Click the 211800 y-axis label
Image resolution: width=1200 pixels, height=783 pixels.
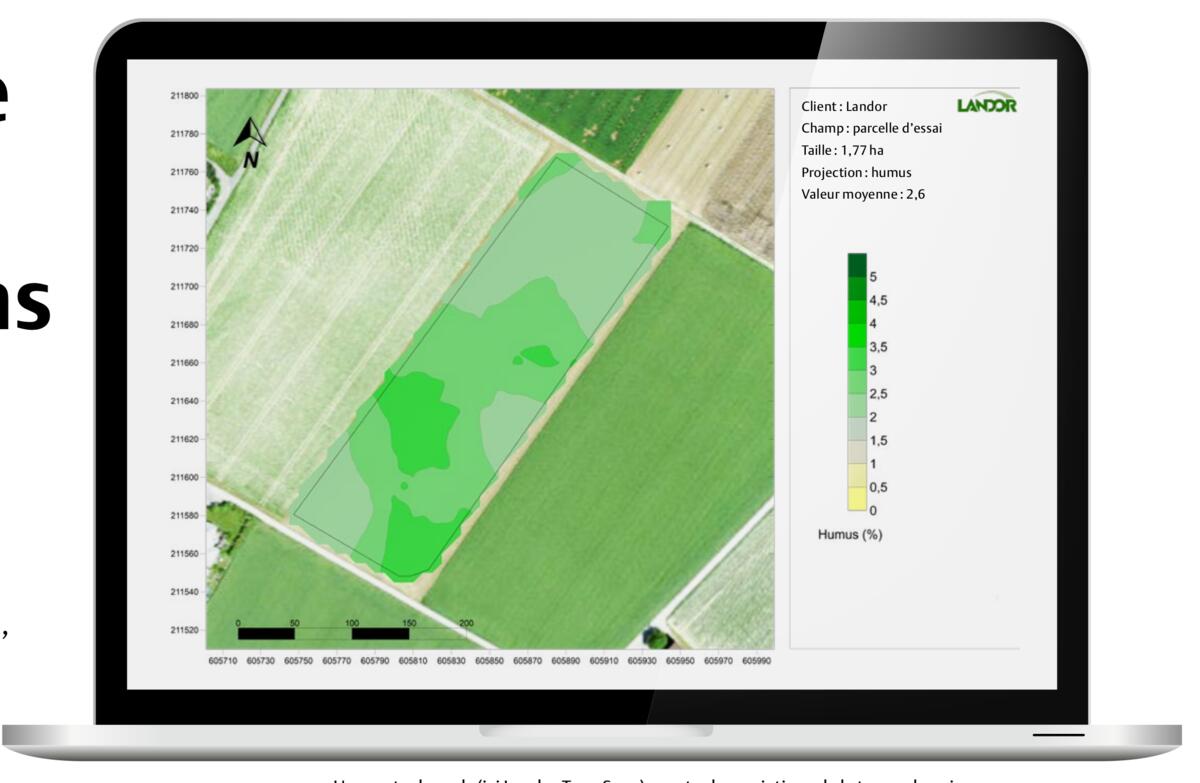tap(185, 95)
